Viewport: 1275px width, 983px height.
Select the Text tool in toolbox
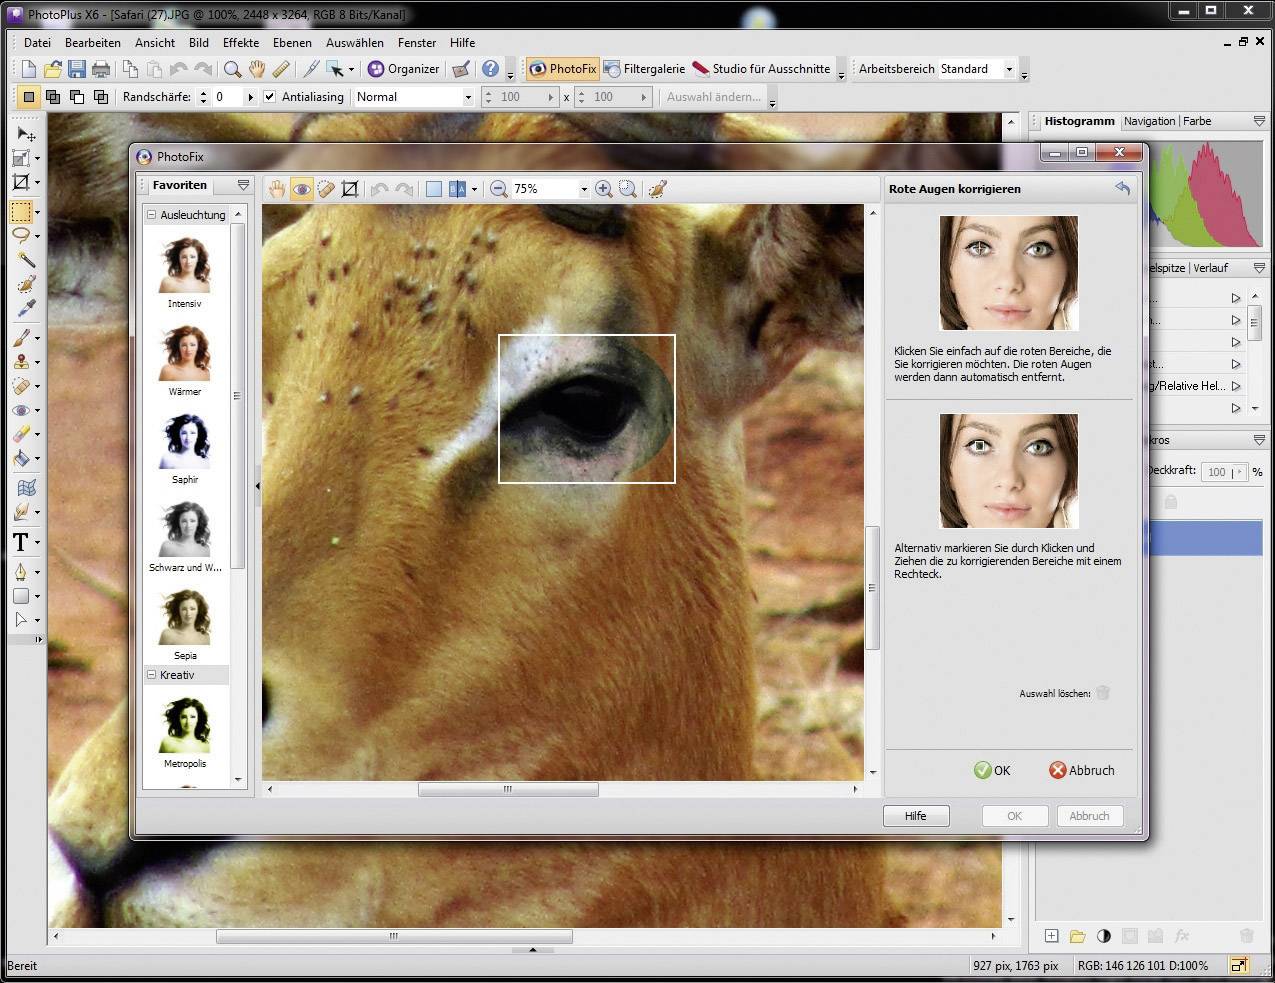click(x=21, y=542)
